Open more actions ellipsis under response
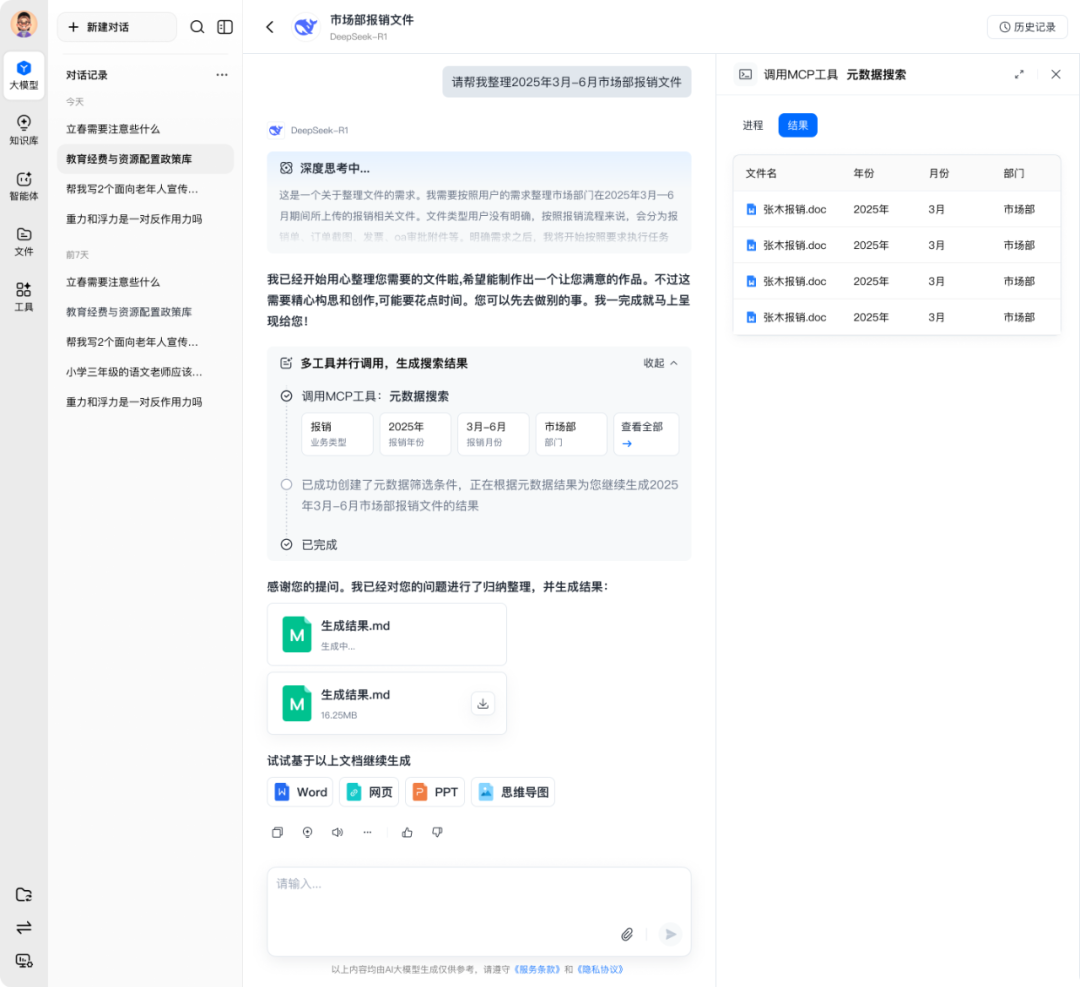The image size is (1080, 987). tap(367, 832)
